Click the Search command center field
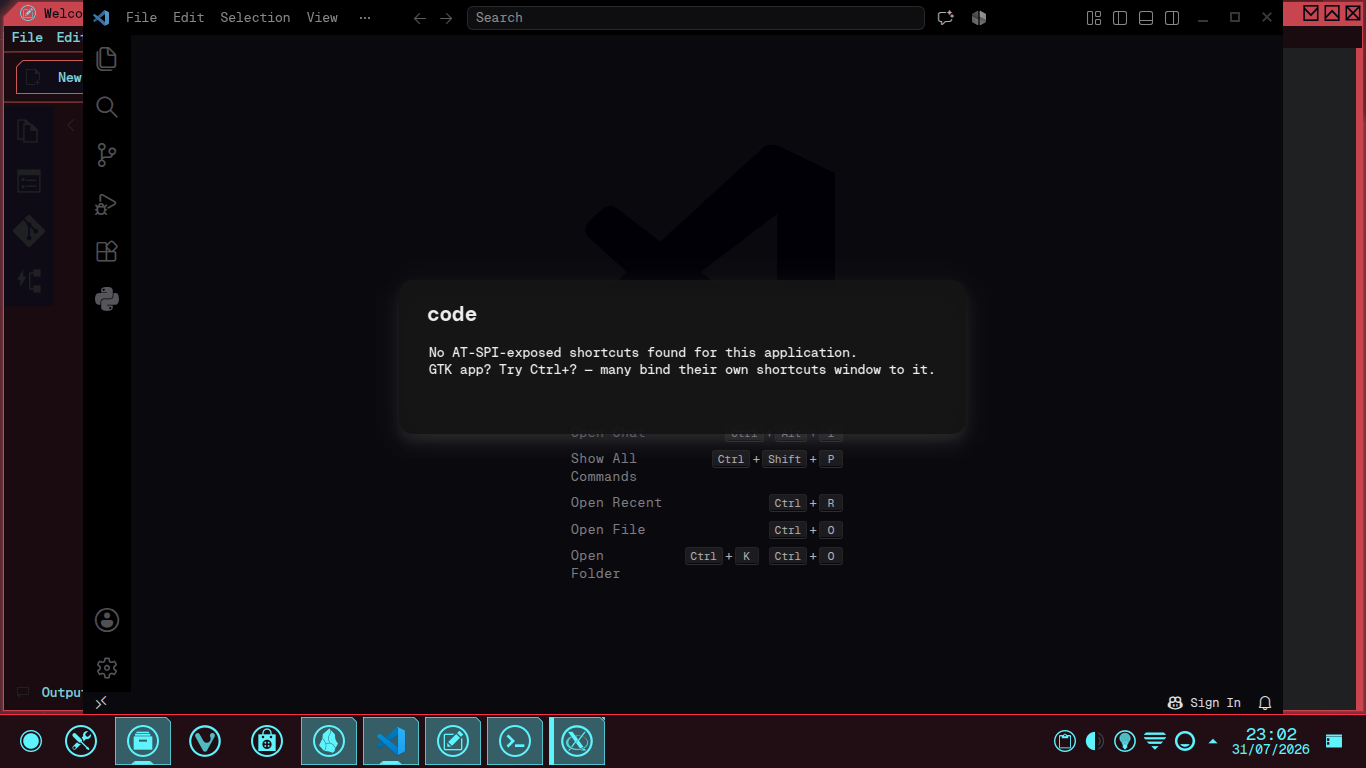This screenshot has height=768, width=1366. point(695,18)
